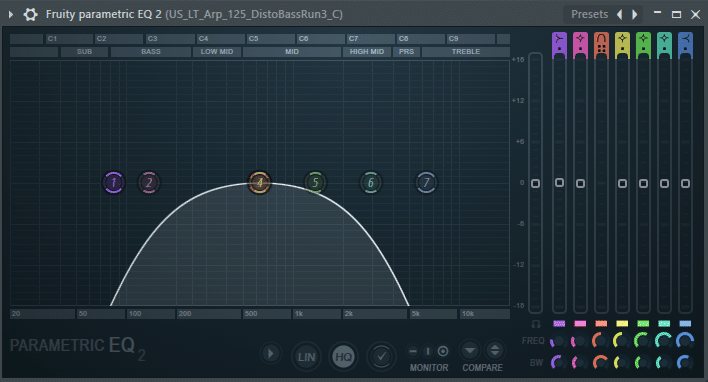The height and width of the screenshot is (382, 708).
Task: Open plugin options gear icon
Action: tap(30, 14)
